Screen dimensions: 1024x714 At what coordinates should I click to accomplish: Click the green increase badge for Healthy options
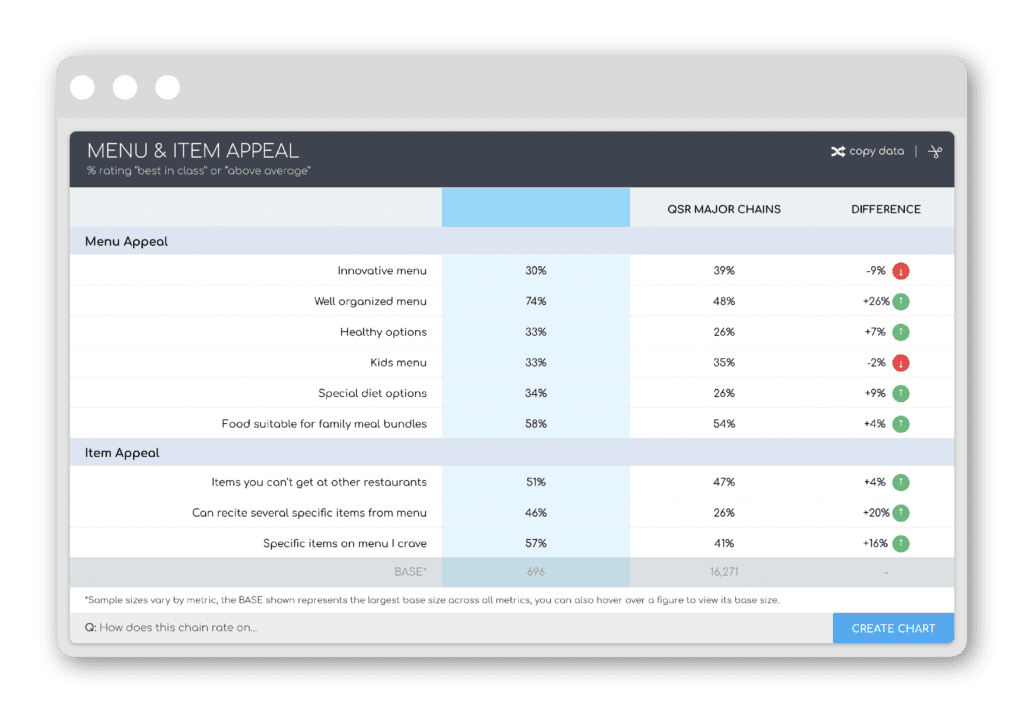[900, 331]
